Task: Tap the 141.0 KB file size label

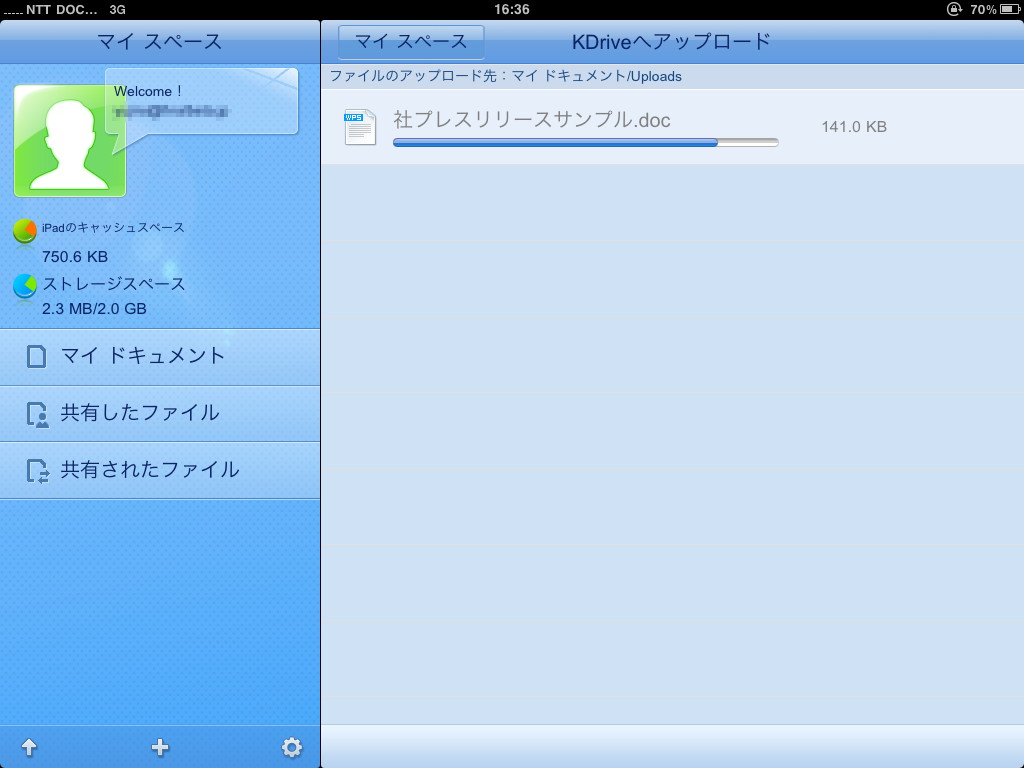Action: pos(852,127)
